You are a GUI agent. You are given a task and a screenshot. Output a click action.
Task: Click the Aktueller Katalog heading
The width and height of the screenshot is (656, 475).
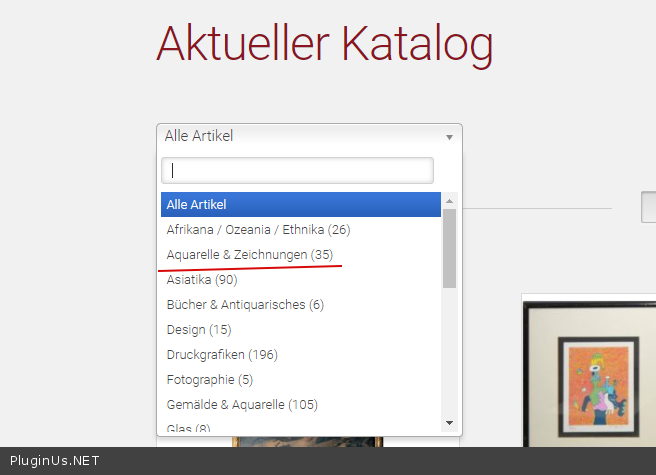[325, 45]
